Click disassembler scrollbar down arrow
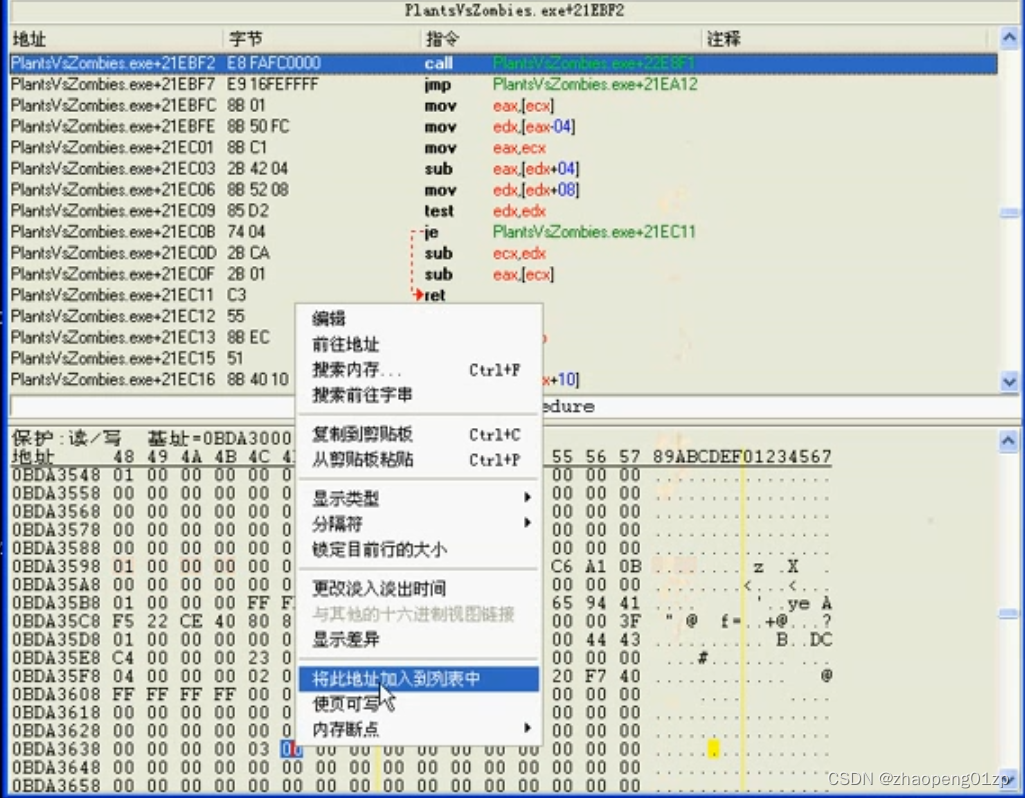The width and height of the screenshot is (1025, 798). (1009, 381)
